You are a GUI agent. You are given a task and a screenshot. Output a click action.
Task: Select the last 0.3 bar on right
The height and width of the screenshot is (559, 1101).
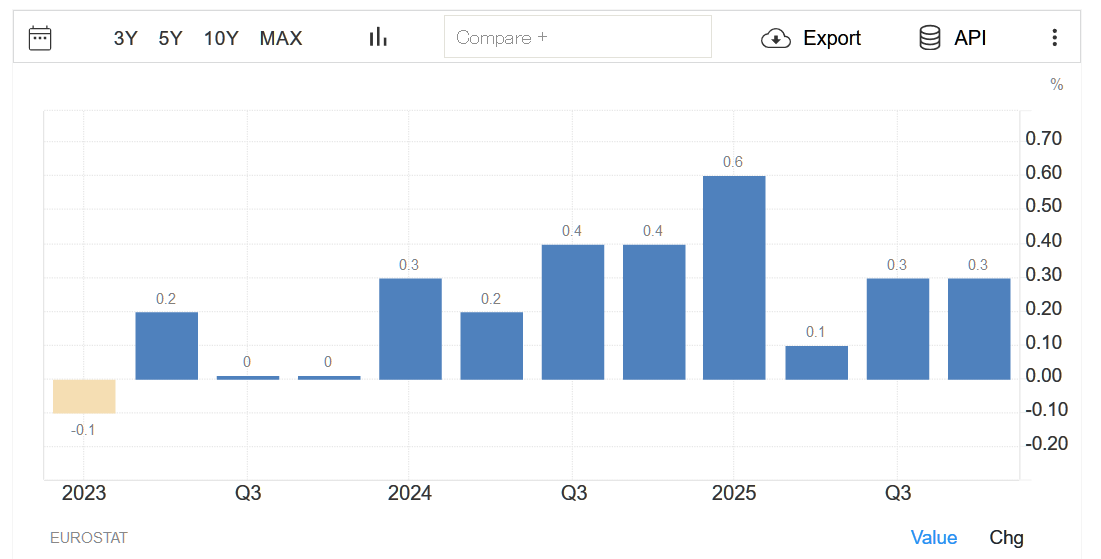[x=978, y=329]
